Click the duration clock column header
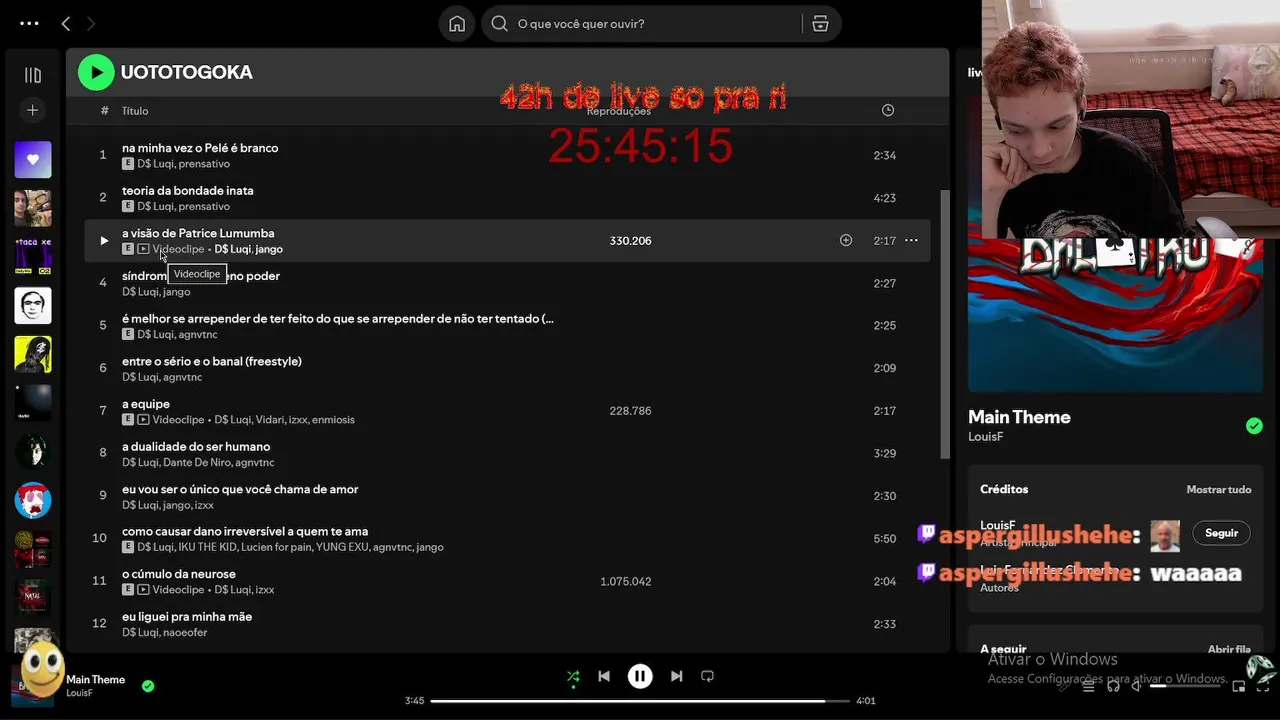This screenshot has height=720, width=1280. (x=888, y=110)
